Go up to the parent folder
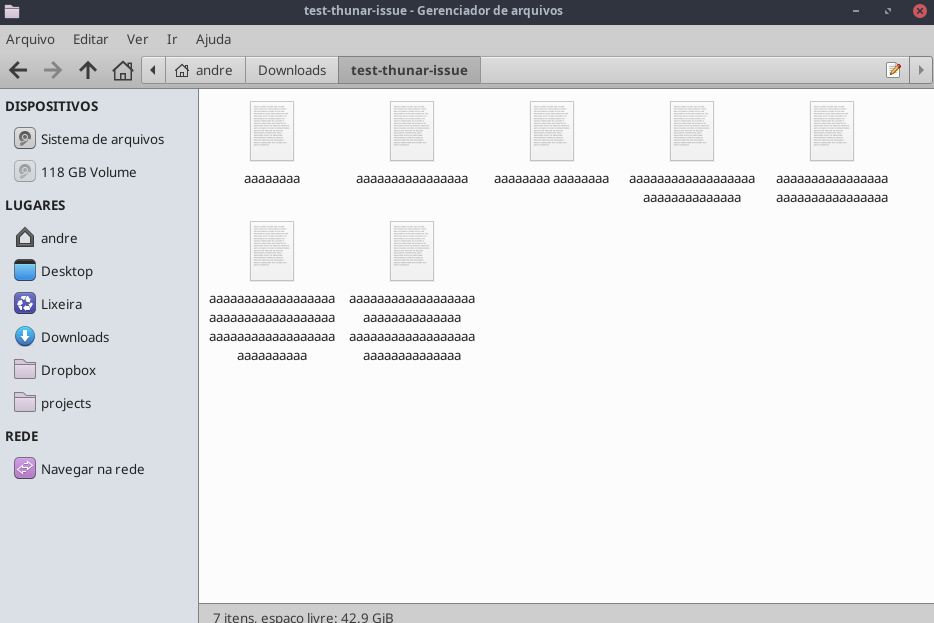The width and height of the screenshot is (934, 623). [88, 70]
